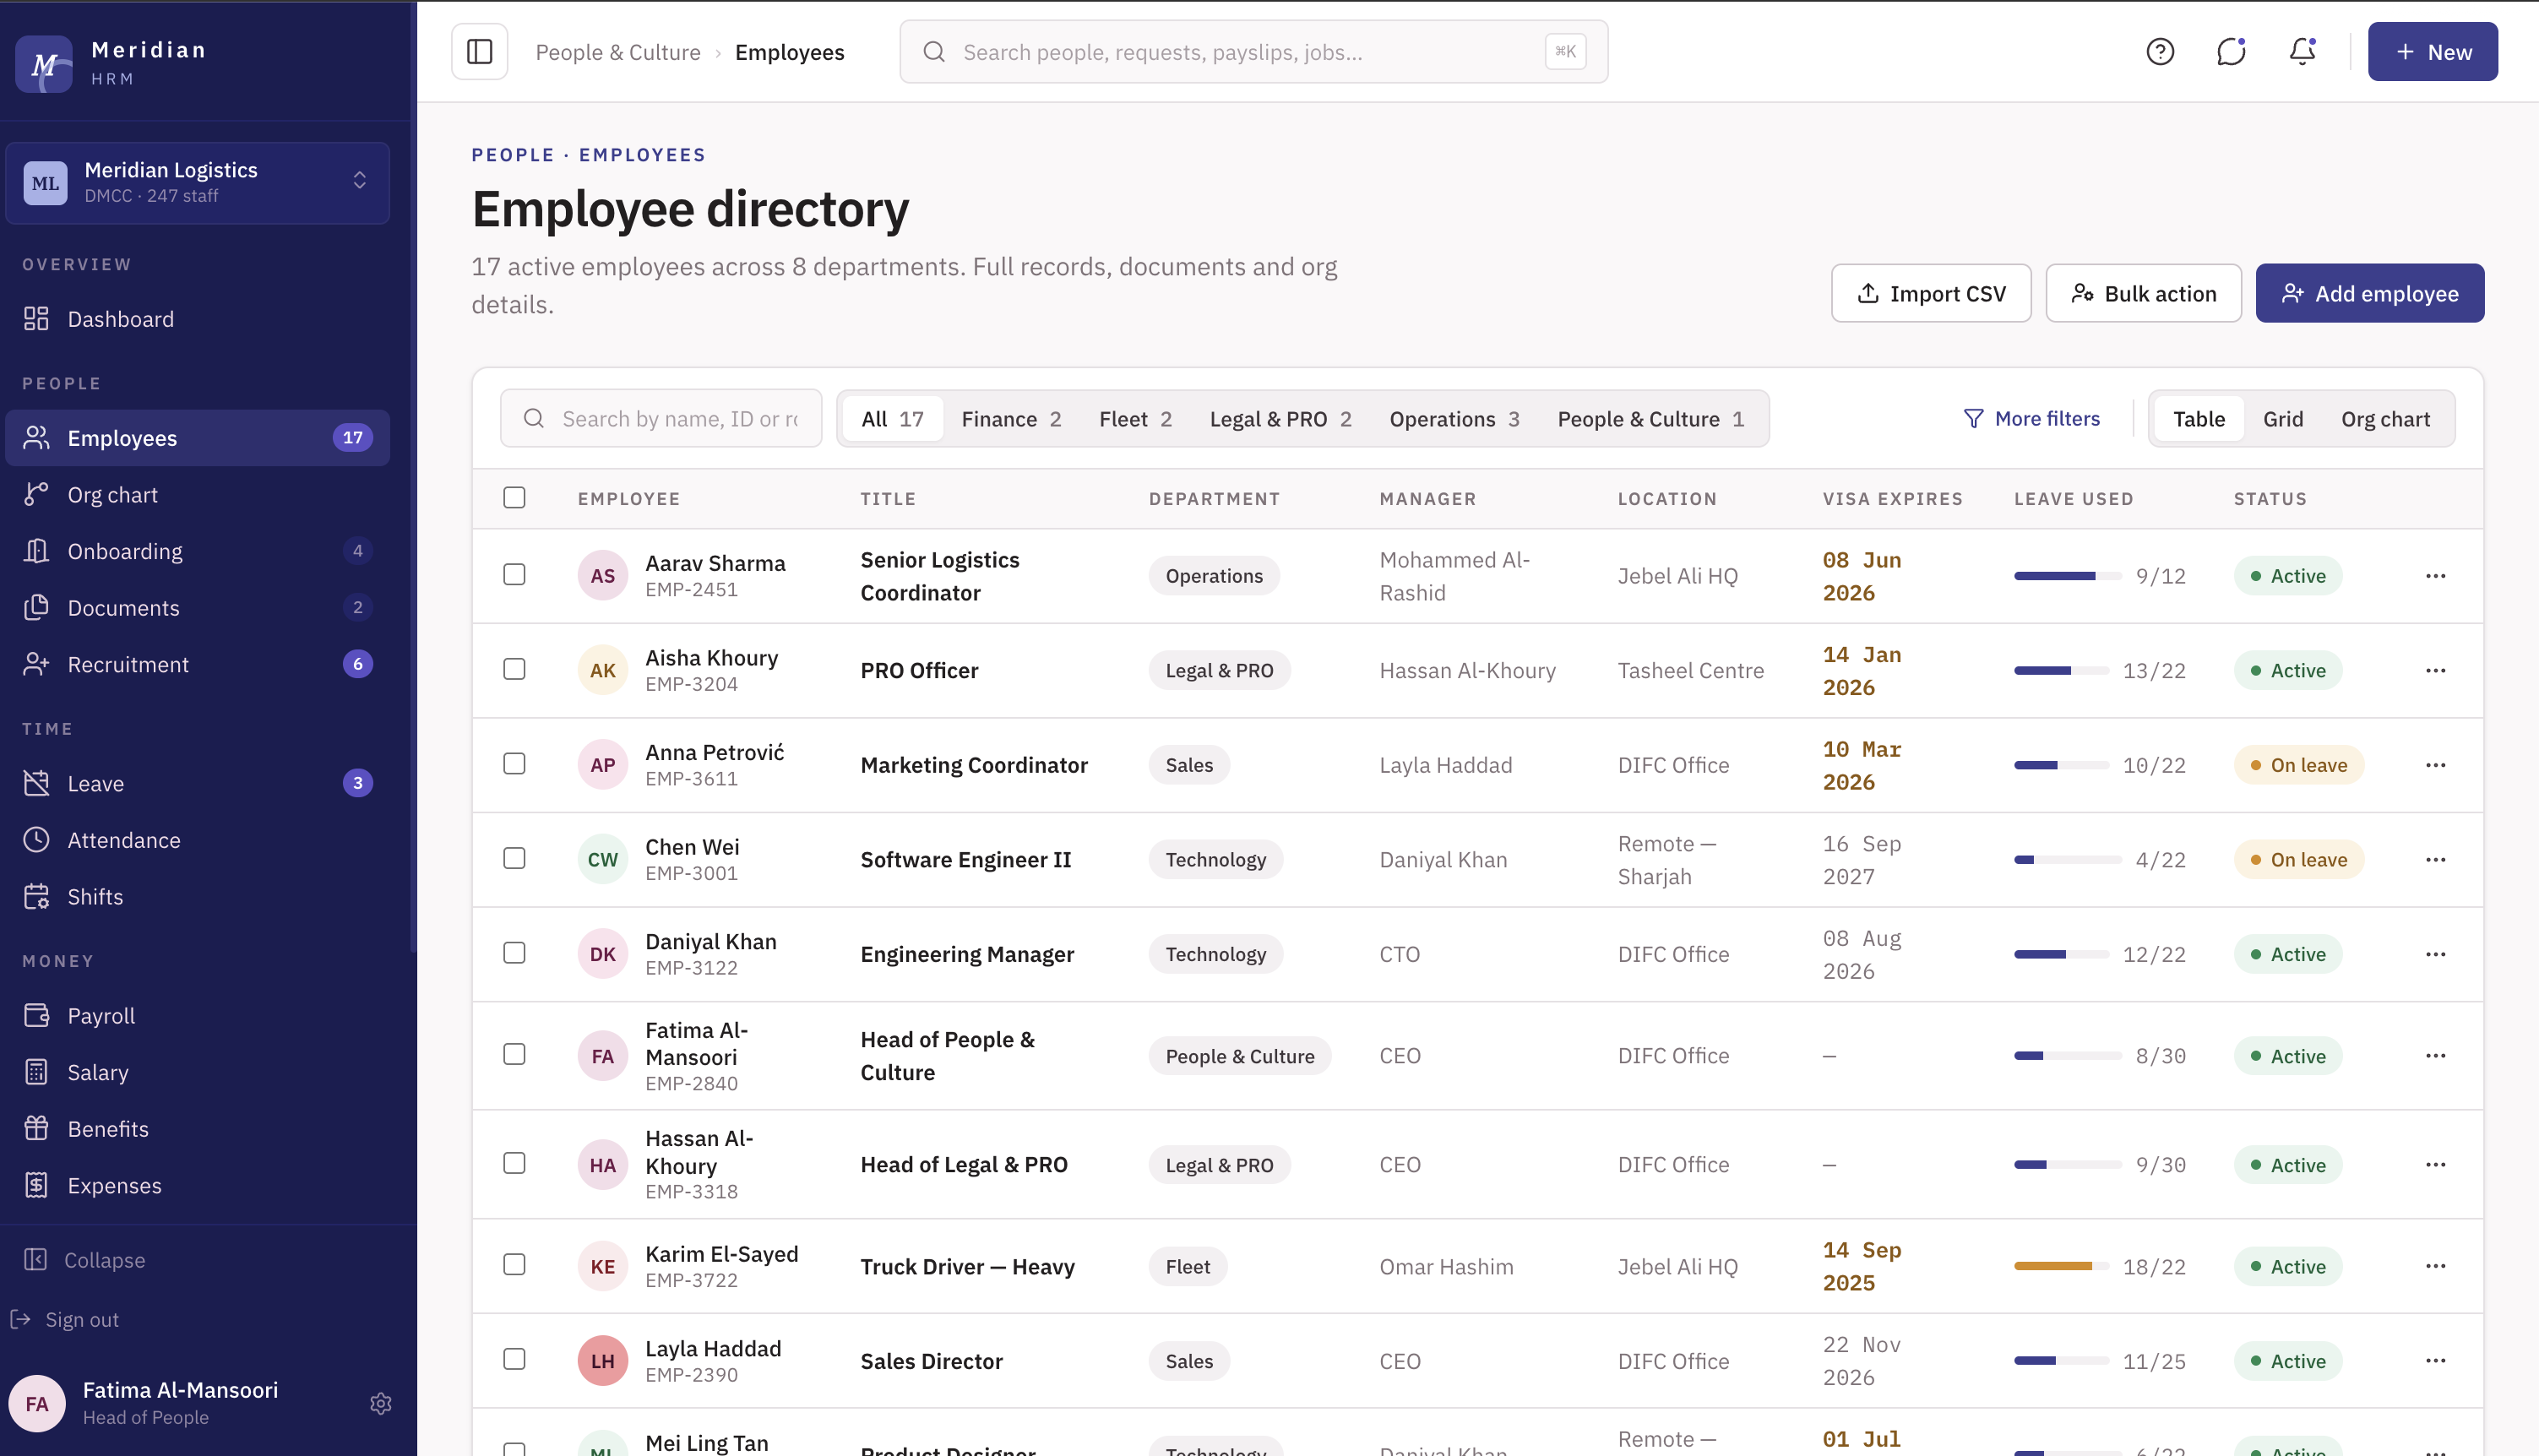Click the Salary calculator icon
The image size is (2539, 1456).
pyautogui.click(x=36, y=1072)
